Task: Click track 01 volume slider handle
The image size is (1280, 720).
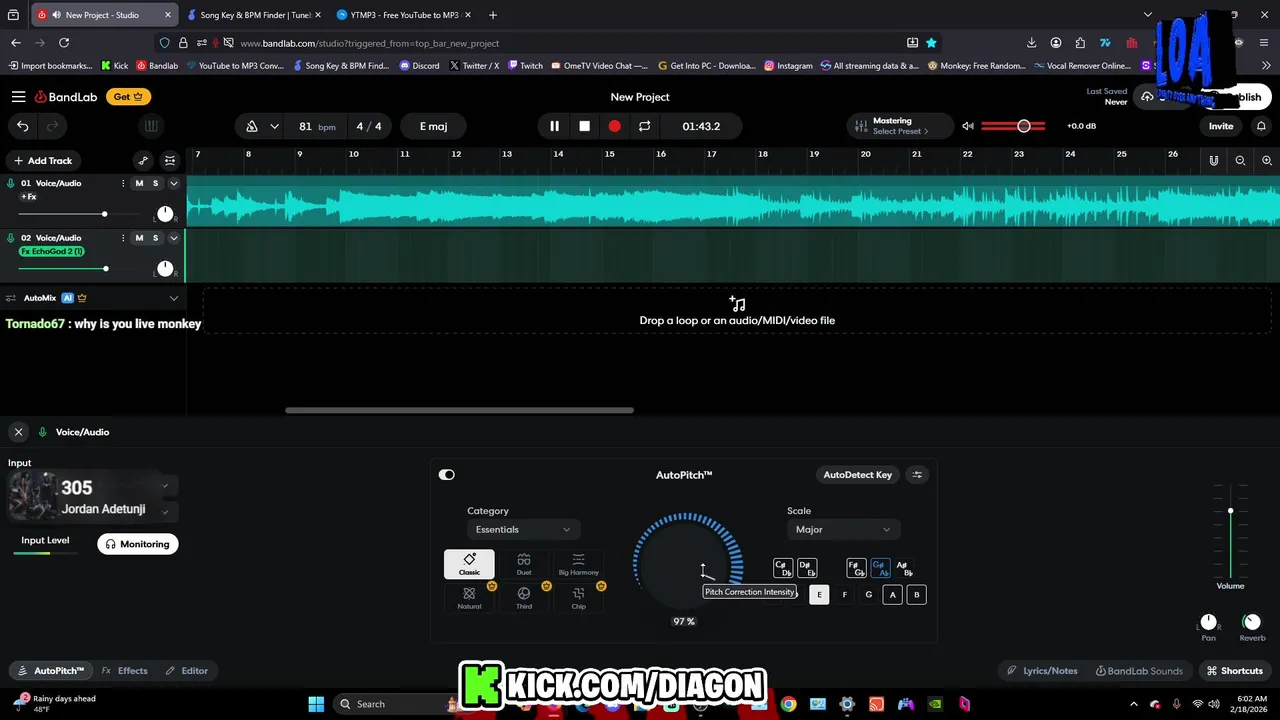Action: [104, 214]
